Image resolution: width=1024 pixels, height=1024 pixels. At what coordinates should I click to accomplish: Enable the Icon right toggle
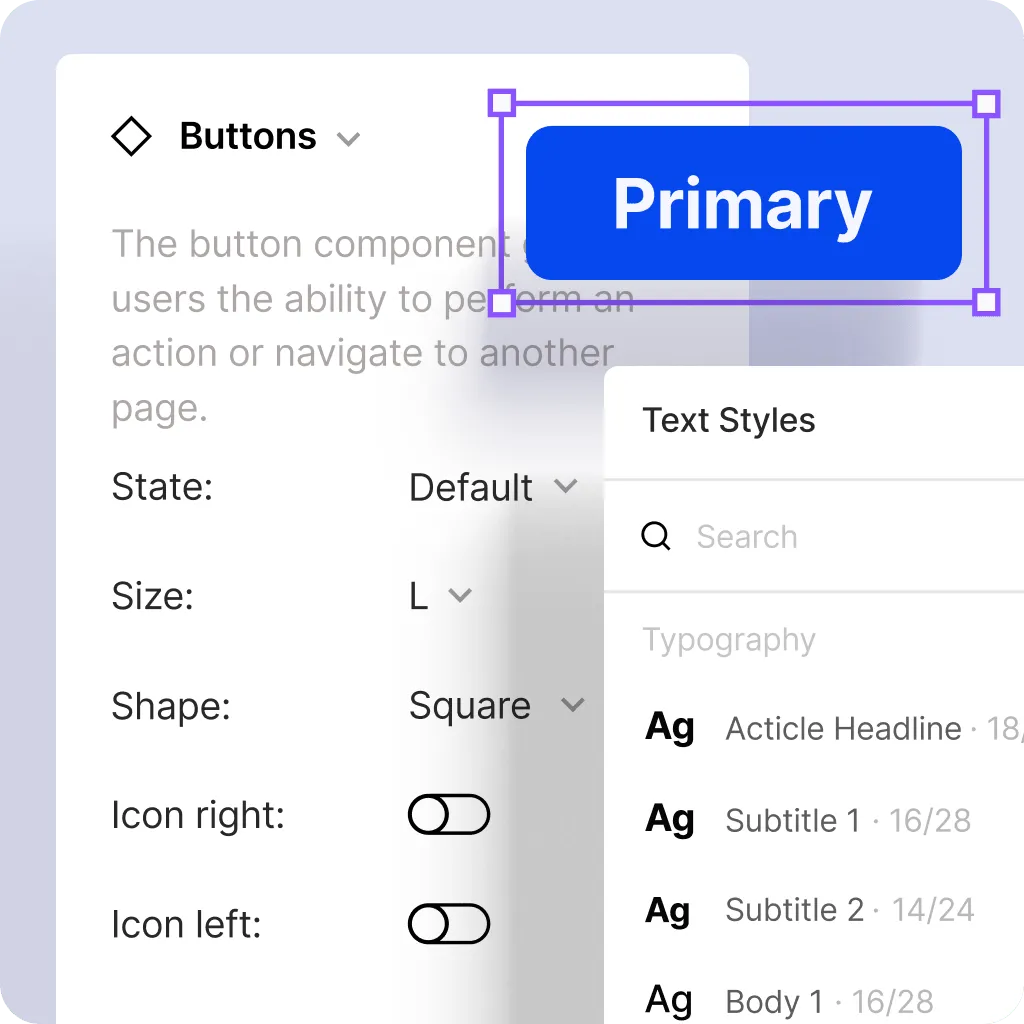coord(448,814)
